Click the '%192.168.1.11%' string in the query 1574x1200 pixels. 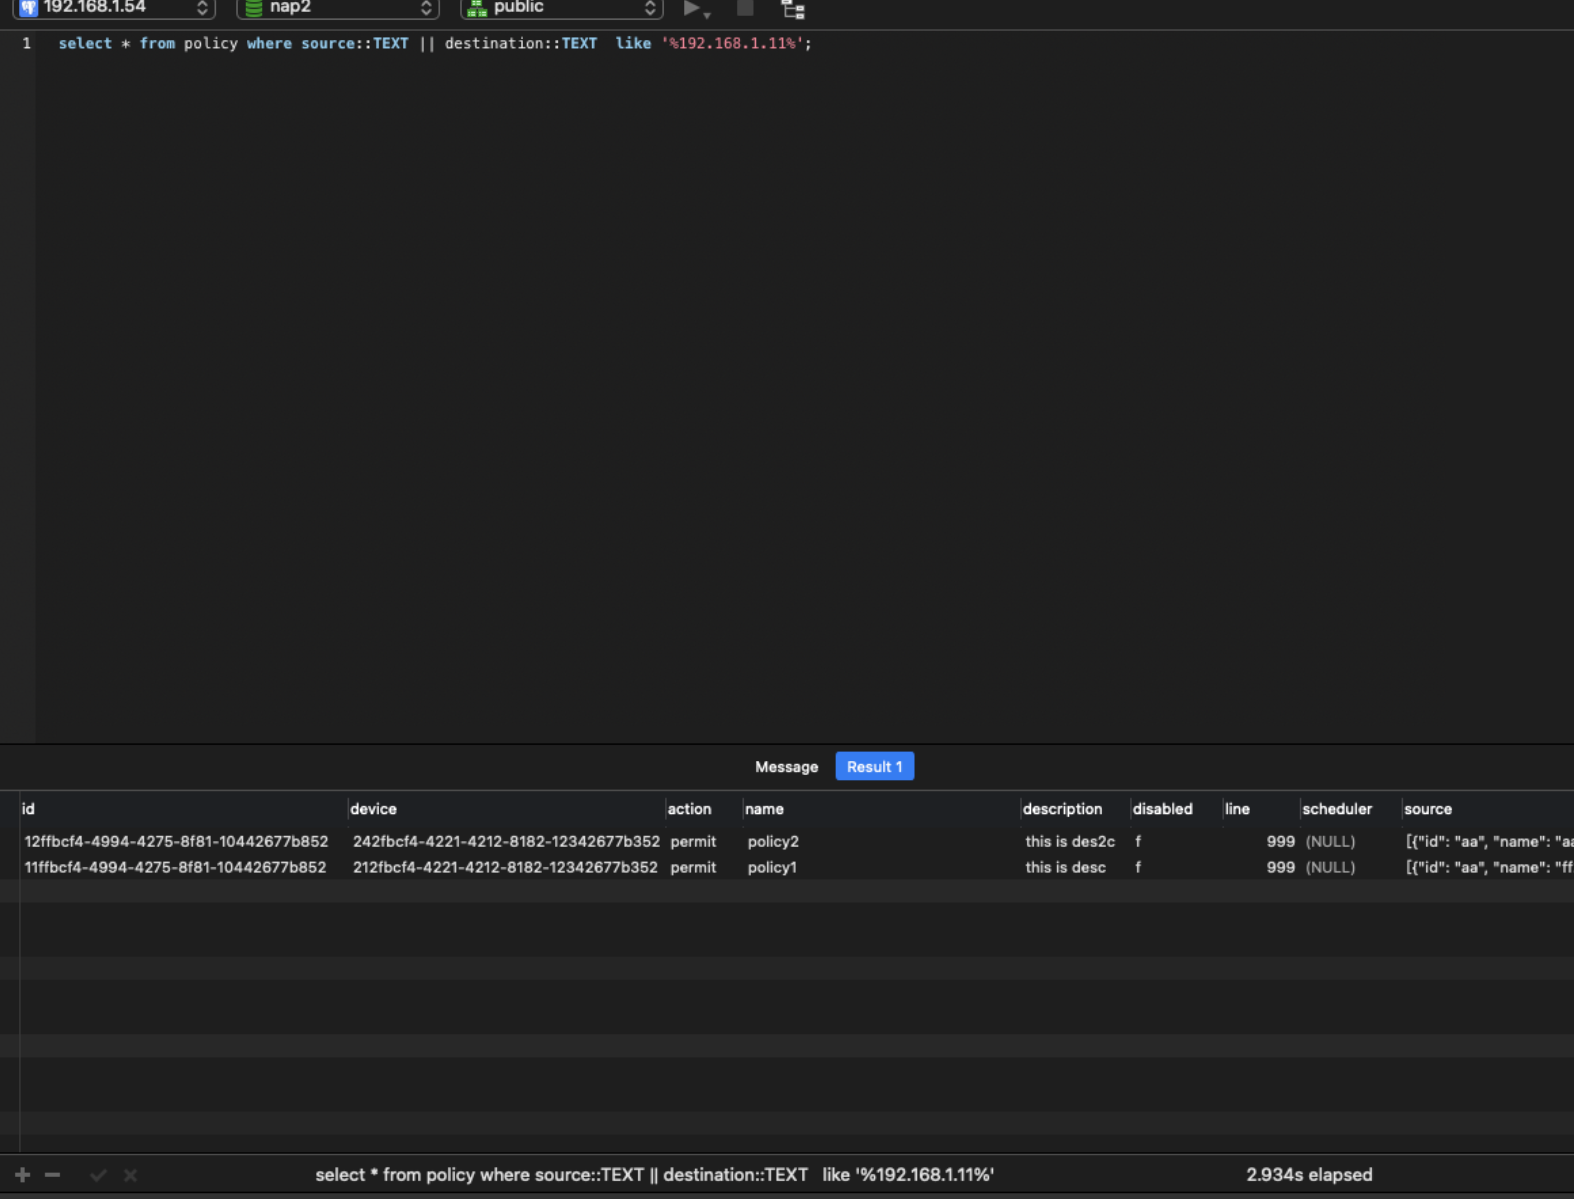732,44
